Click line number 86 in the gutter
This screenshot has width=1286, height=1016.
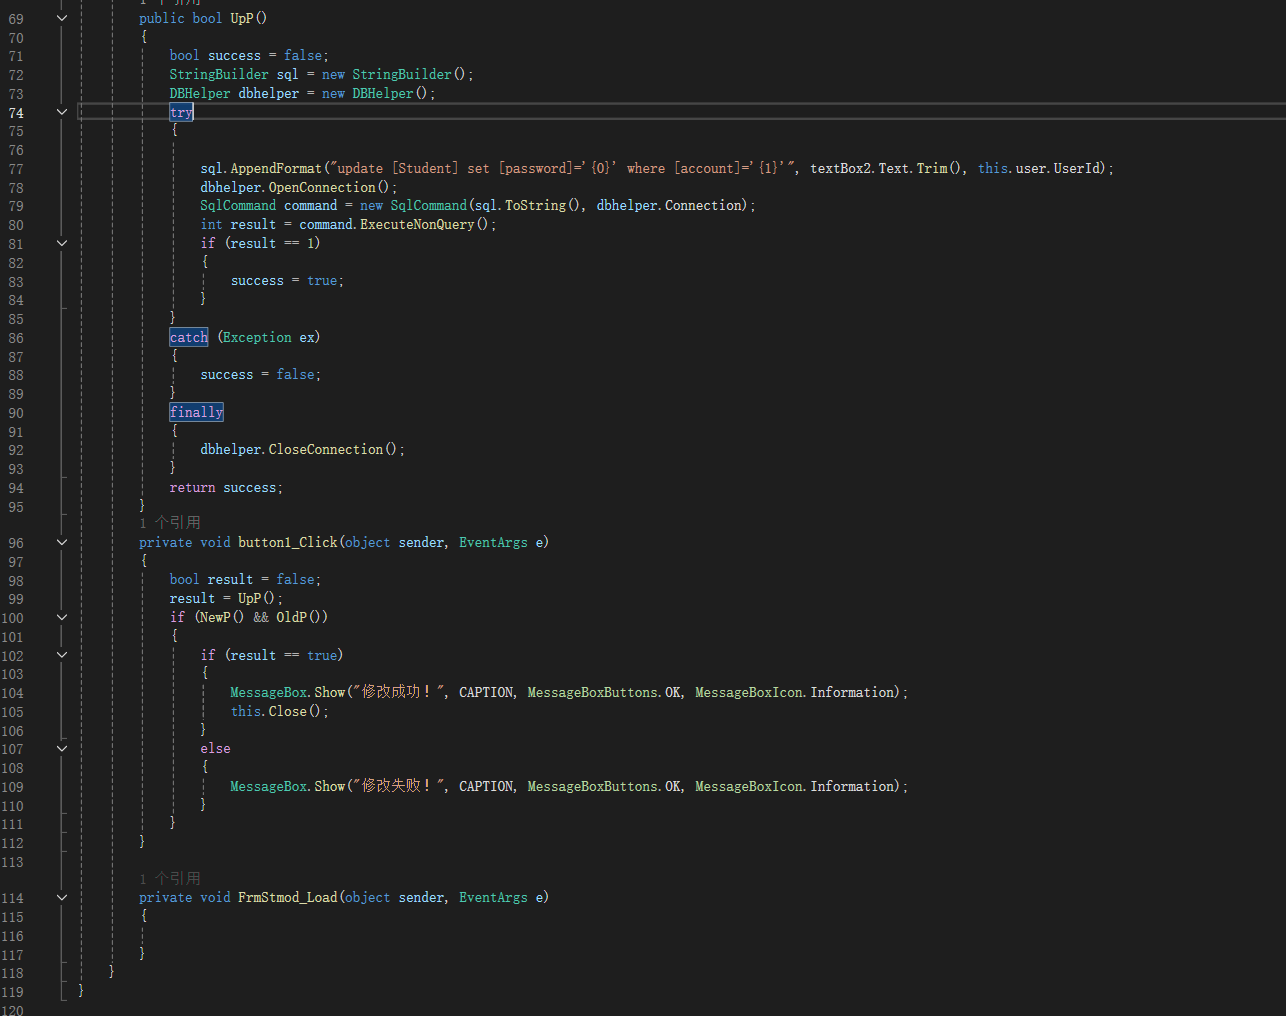coord(16,338)
